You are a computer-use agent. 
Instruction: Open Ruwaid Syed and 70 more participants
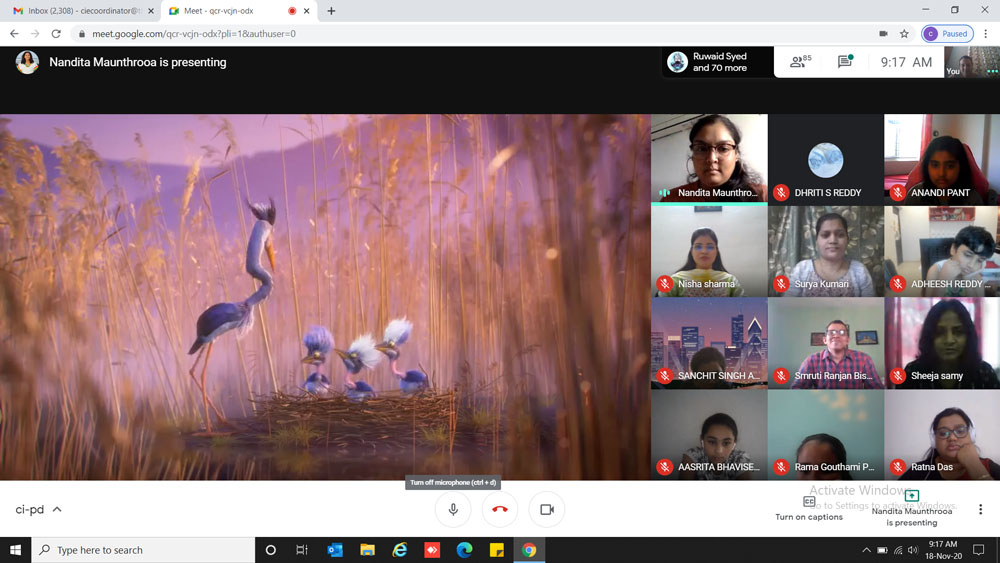click(x=717, y=62)
